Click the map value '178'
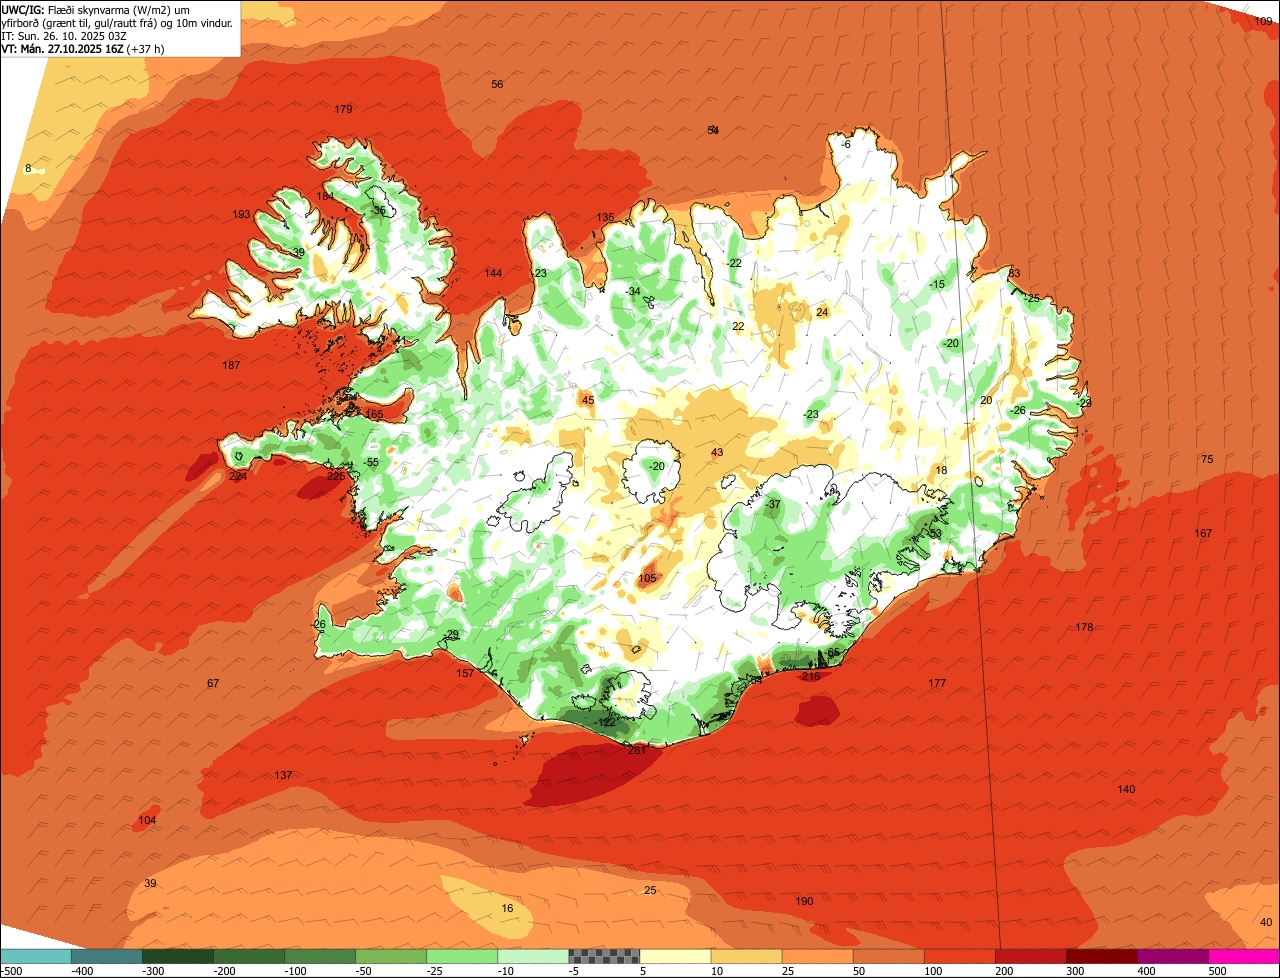The height and width of the screenshot is (978, 1280). point(1084,628)
